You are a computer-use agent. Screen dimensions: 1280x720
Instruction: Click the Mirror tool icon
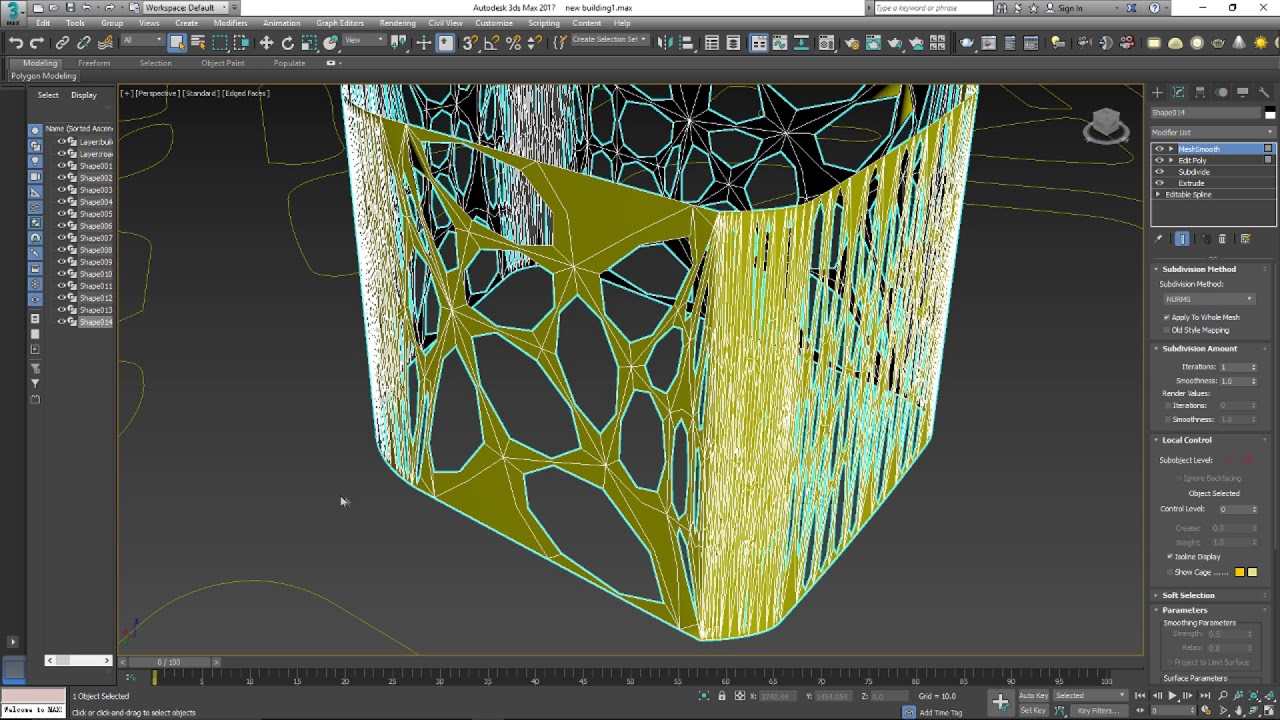(666, 43)
